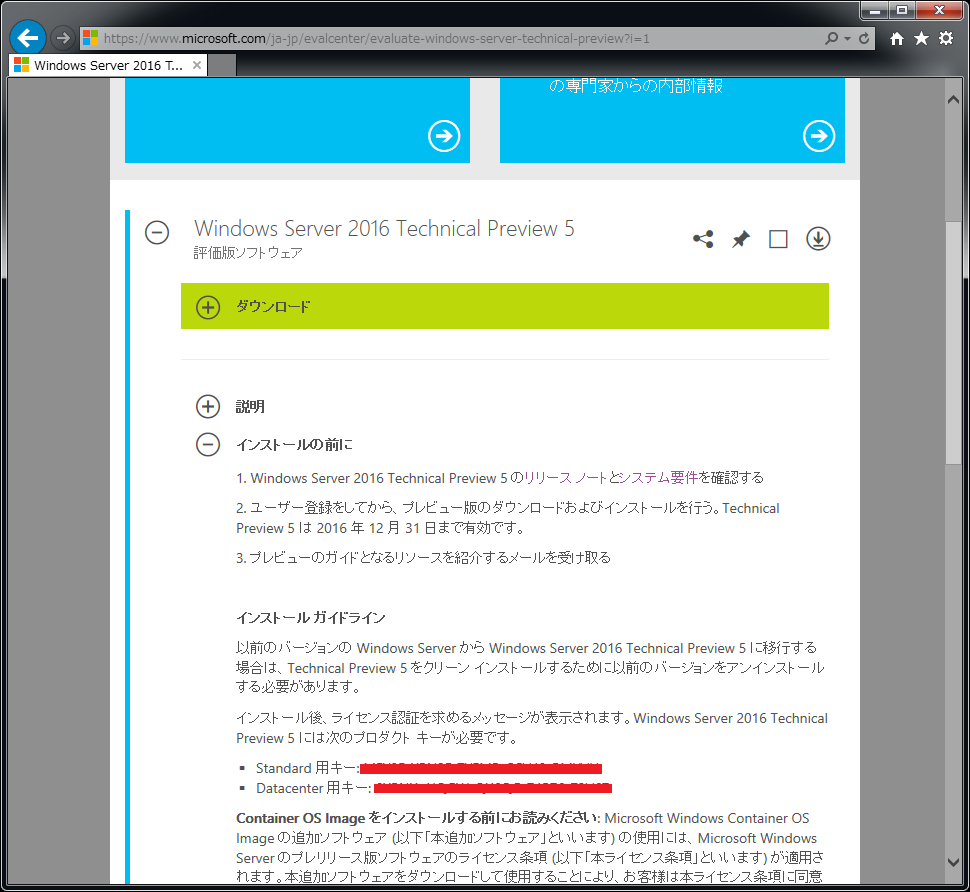Collapse the Windows Server 2016 Technical Preview 5 section

tap(157, 232)
